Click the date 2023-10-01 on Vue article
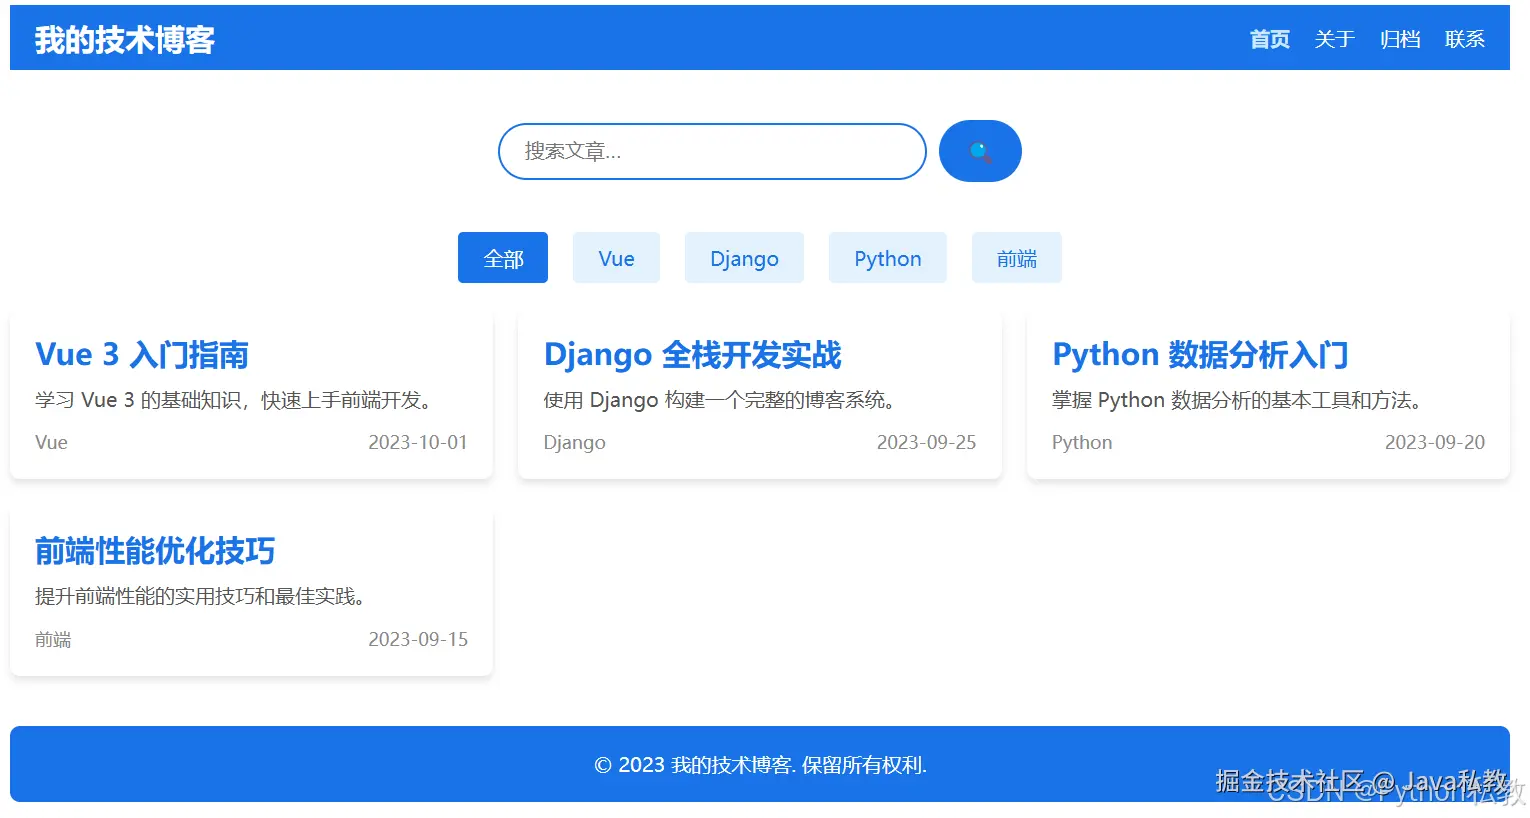Screen dimensions: 1530x818 coord(418,442)
